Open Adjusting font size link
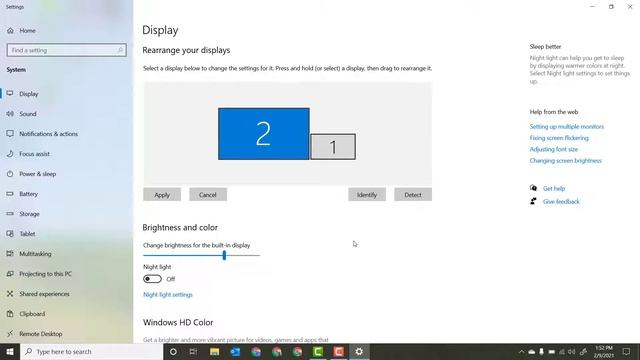 click(553, 149)
